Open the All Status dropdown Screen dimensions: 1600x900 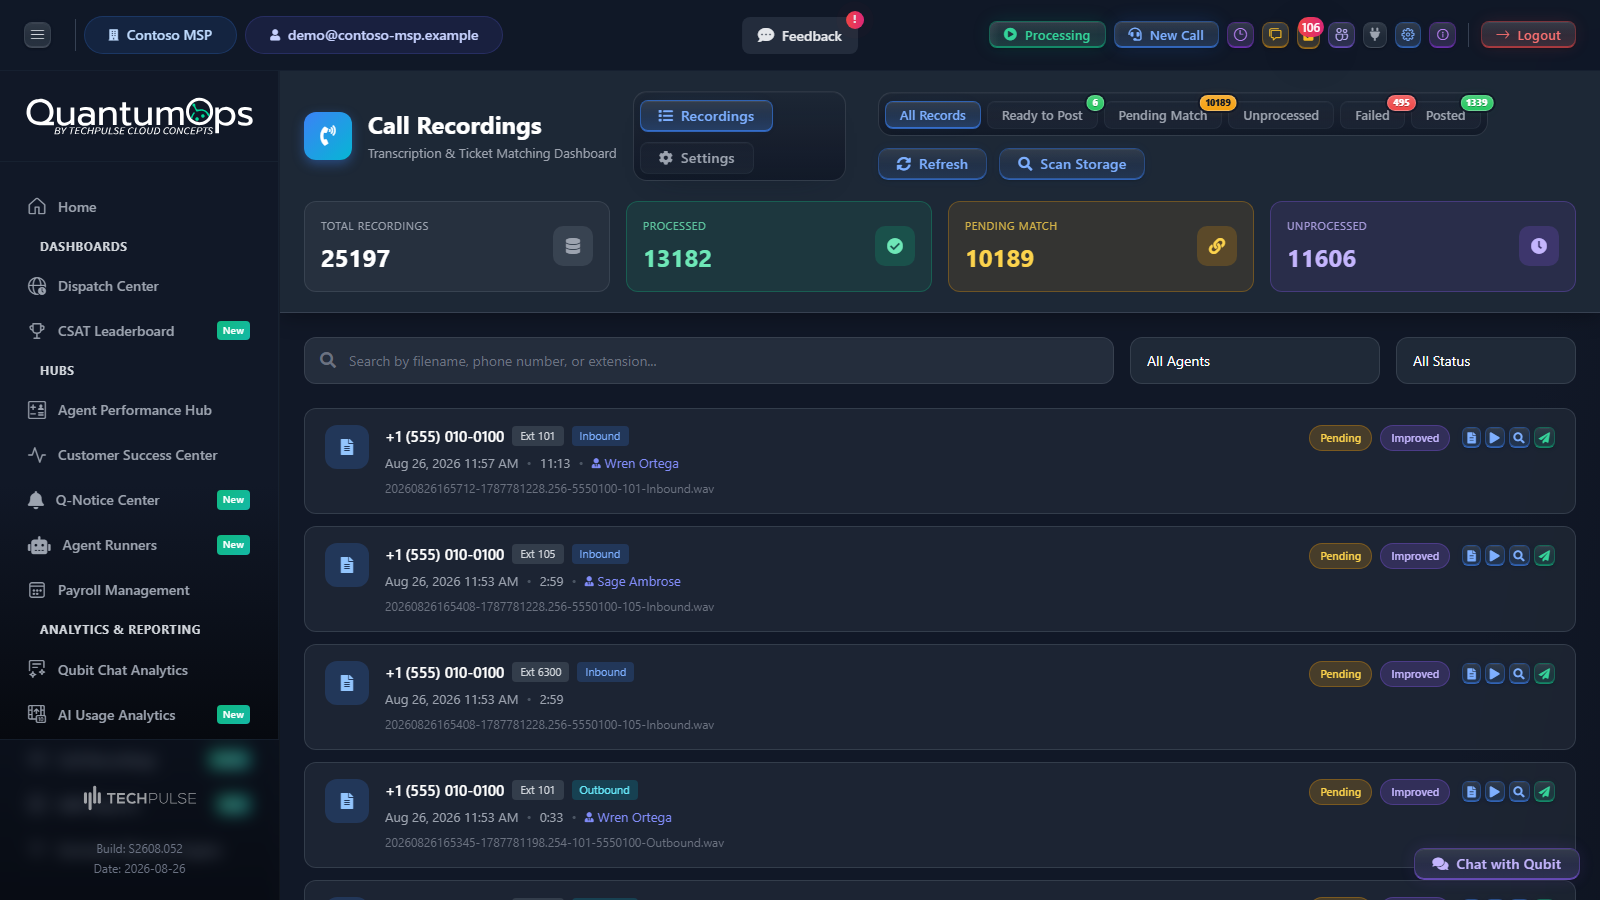click(1486, 361)
